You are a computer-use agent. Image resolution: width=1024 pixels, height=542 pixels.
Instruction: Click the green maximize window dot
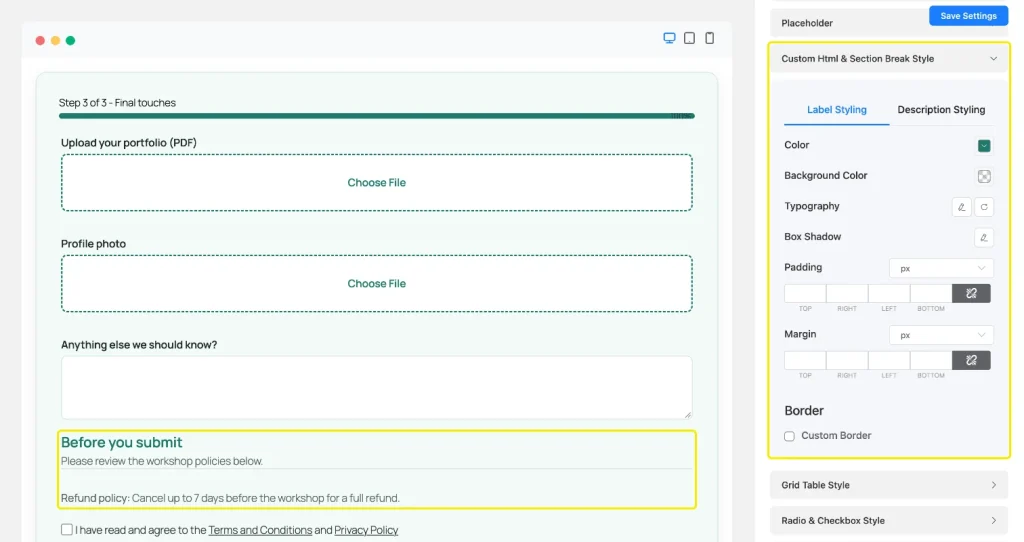click(x=71, y=40)
